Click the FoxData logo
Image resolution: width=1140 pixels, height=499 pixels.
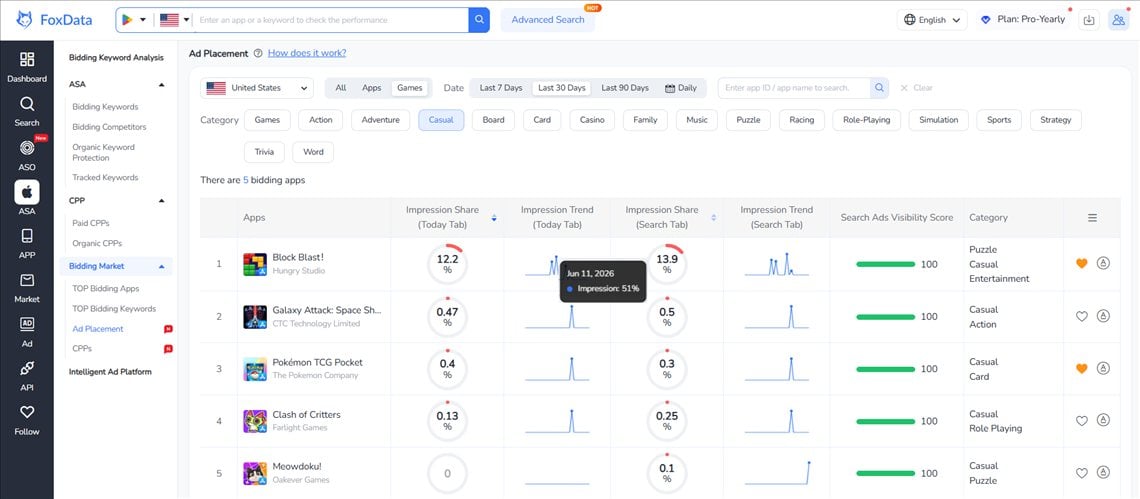[x=55, y=20]
